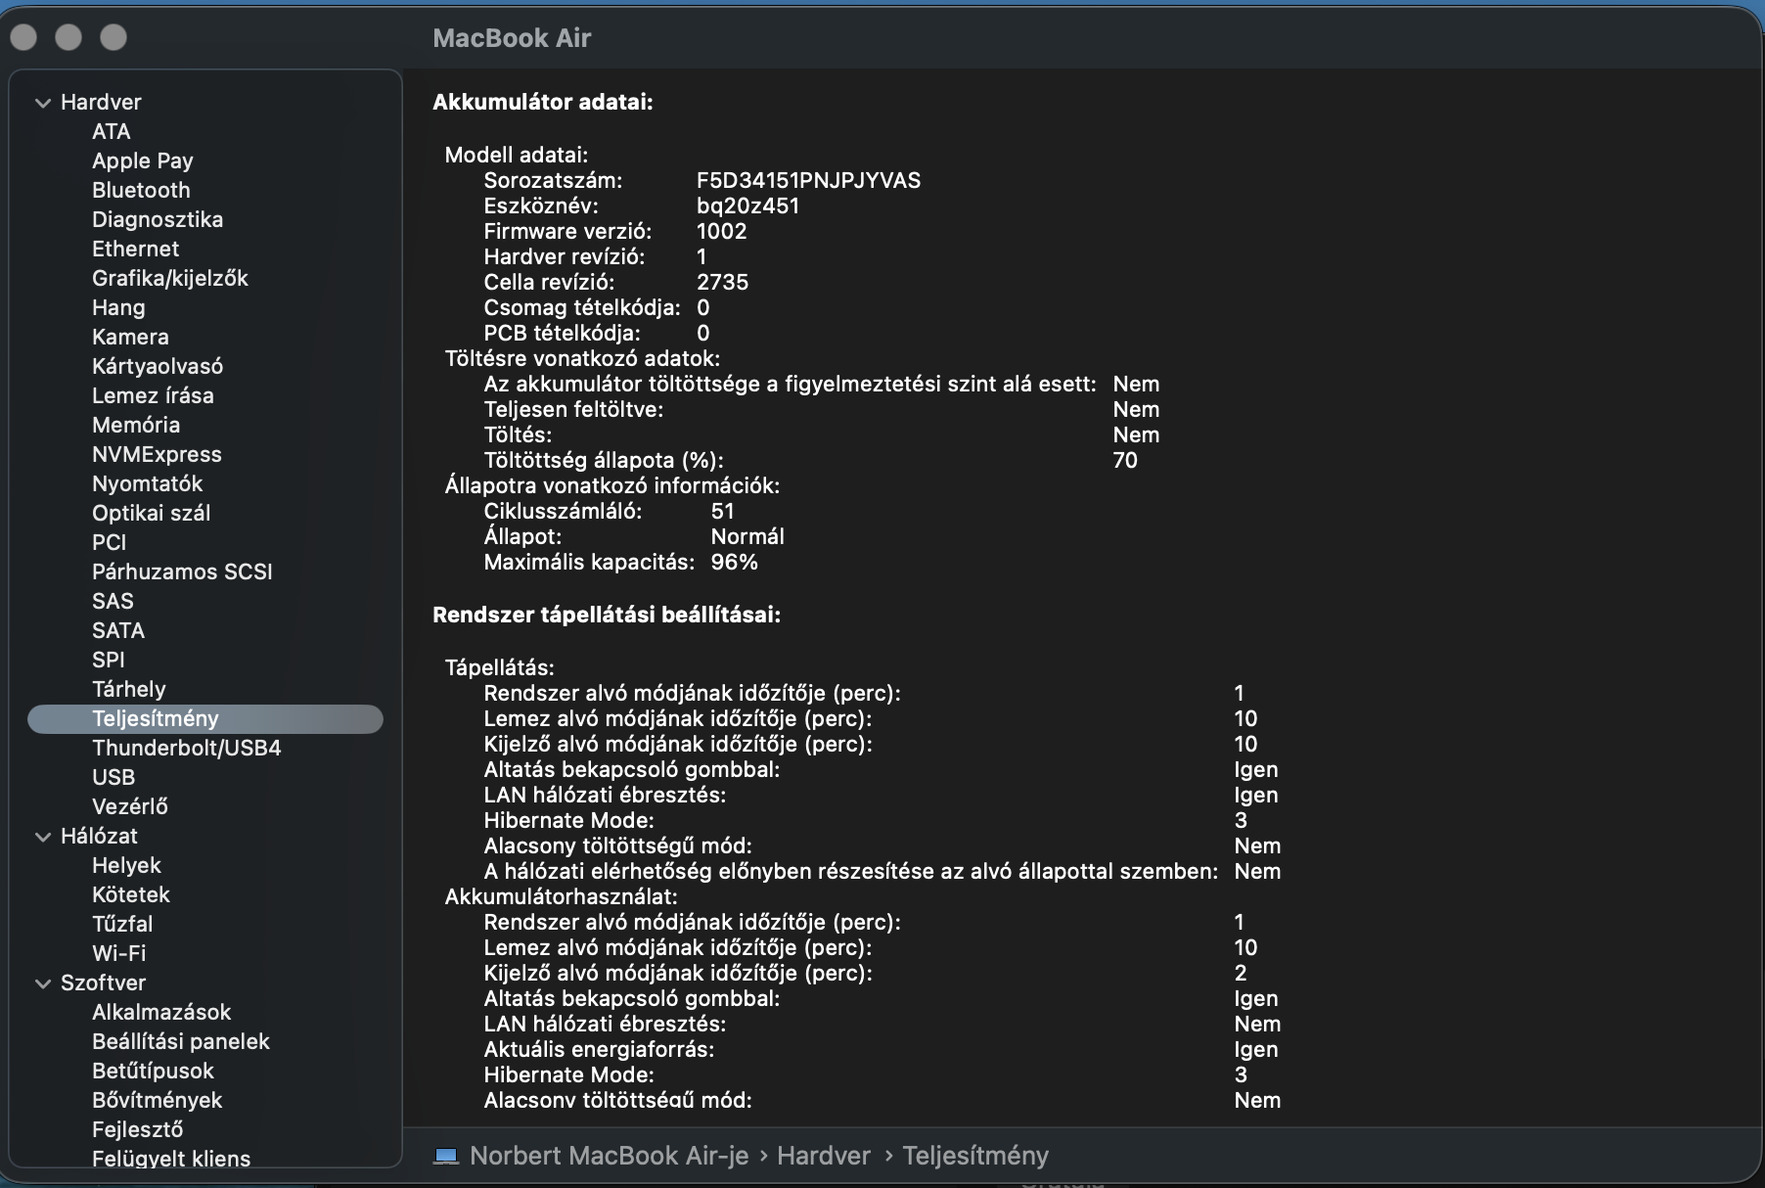Select the highlighted Teljesítmény item
Viewport: 1765px width, 1188px height.
(205, 718)
